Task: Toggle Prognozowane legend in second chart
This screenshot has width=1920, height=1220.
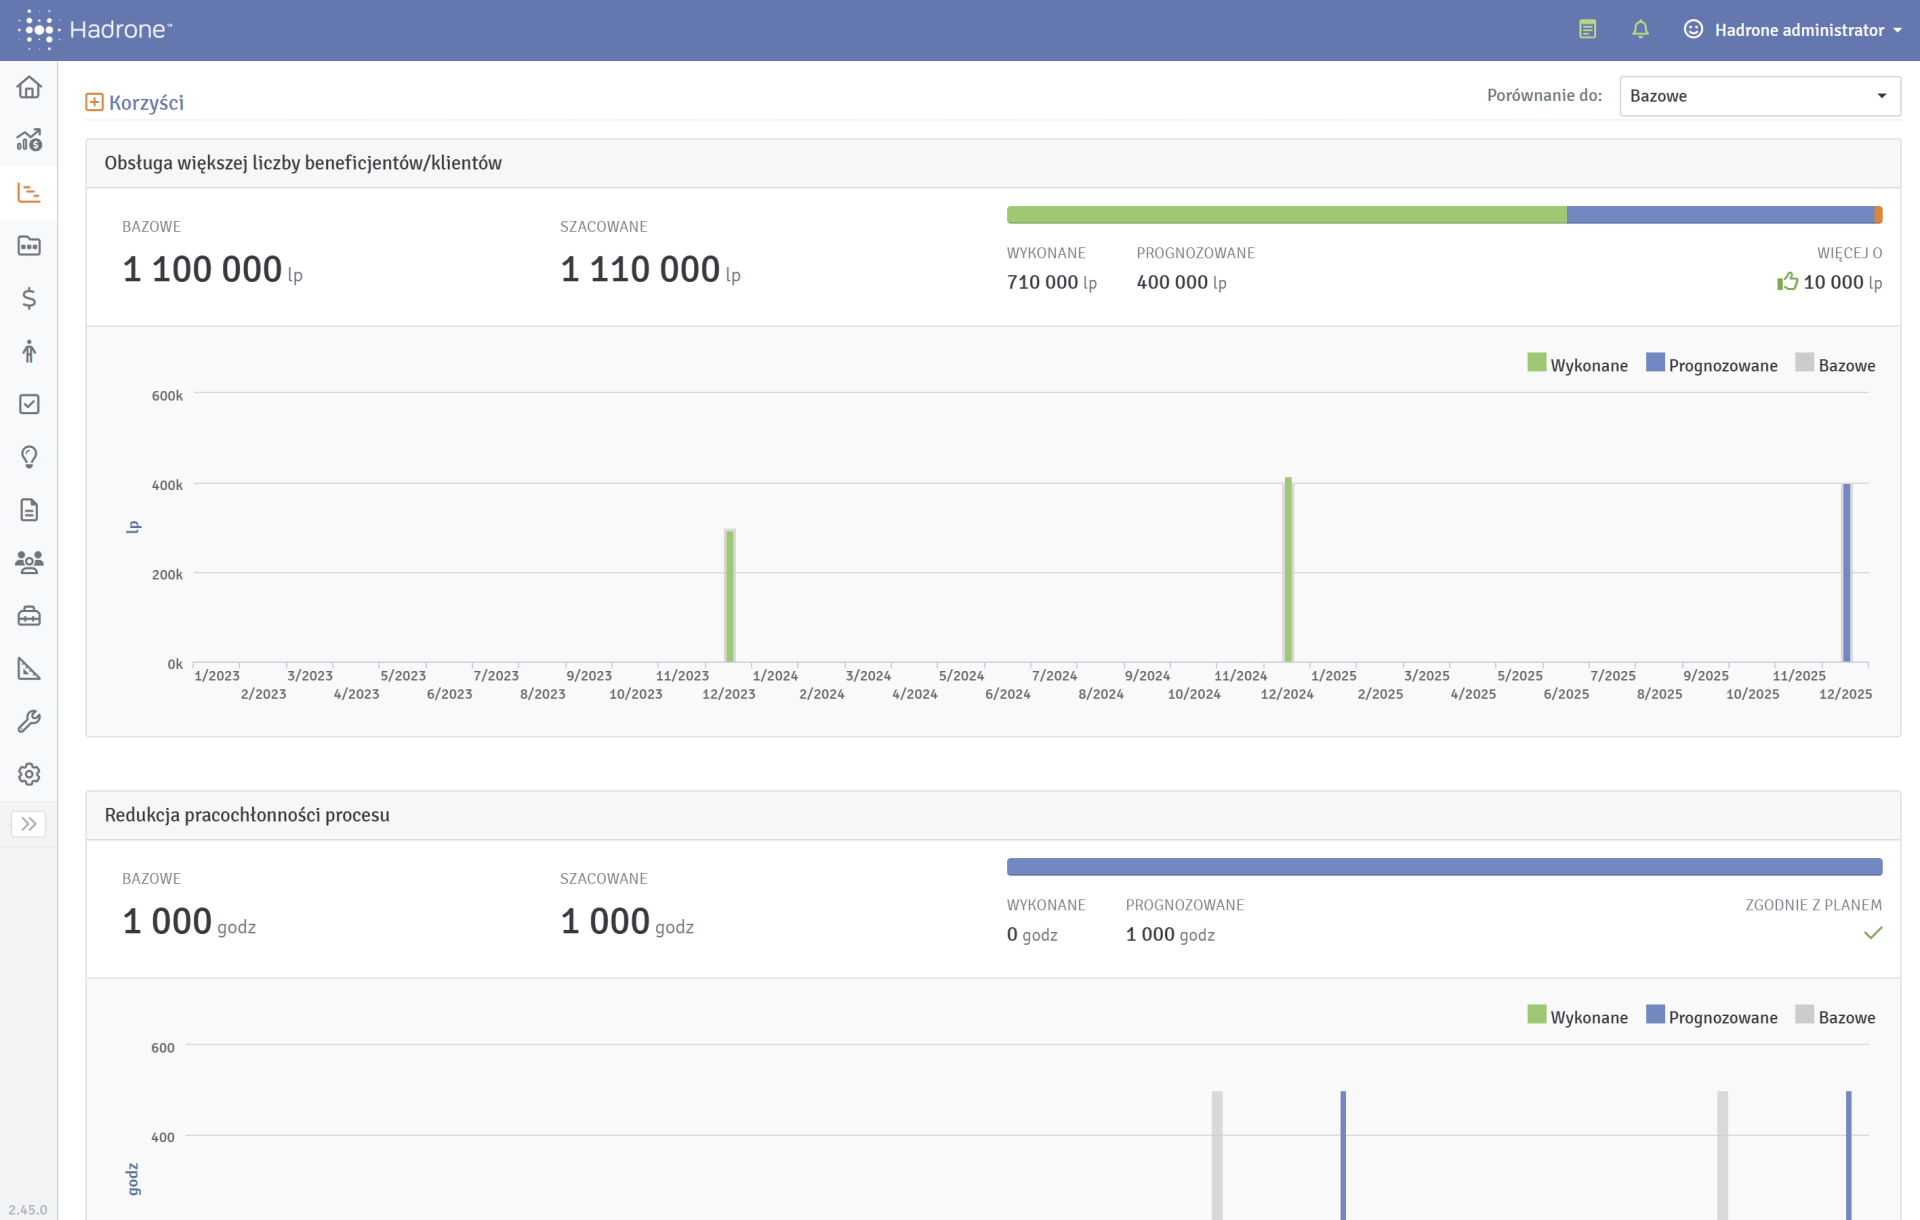Action: click(x=1711, y=1017)
